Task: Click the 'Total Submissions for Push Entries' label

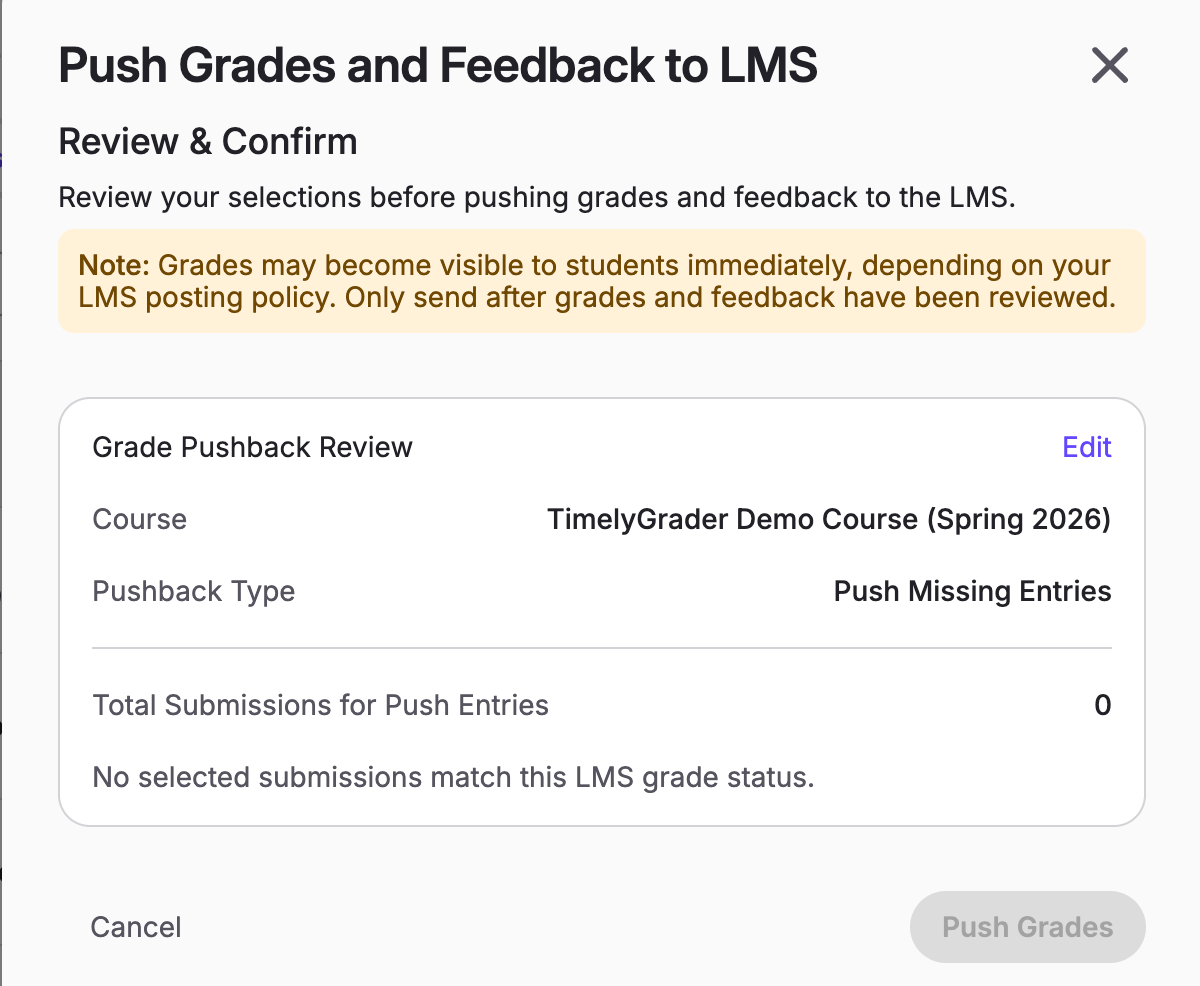Action: pos(321,706)
